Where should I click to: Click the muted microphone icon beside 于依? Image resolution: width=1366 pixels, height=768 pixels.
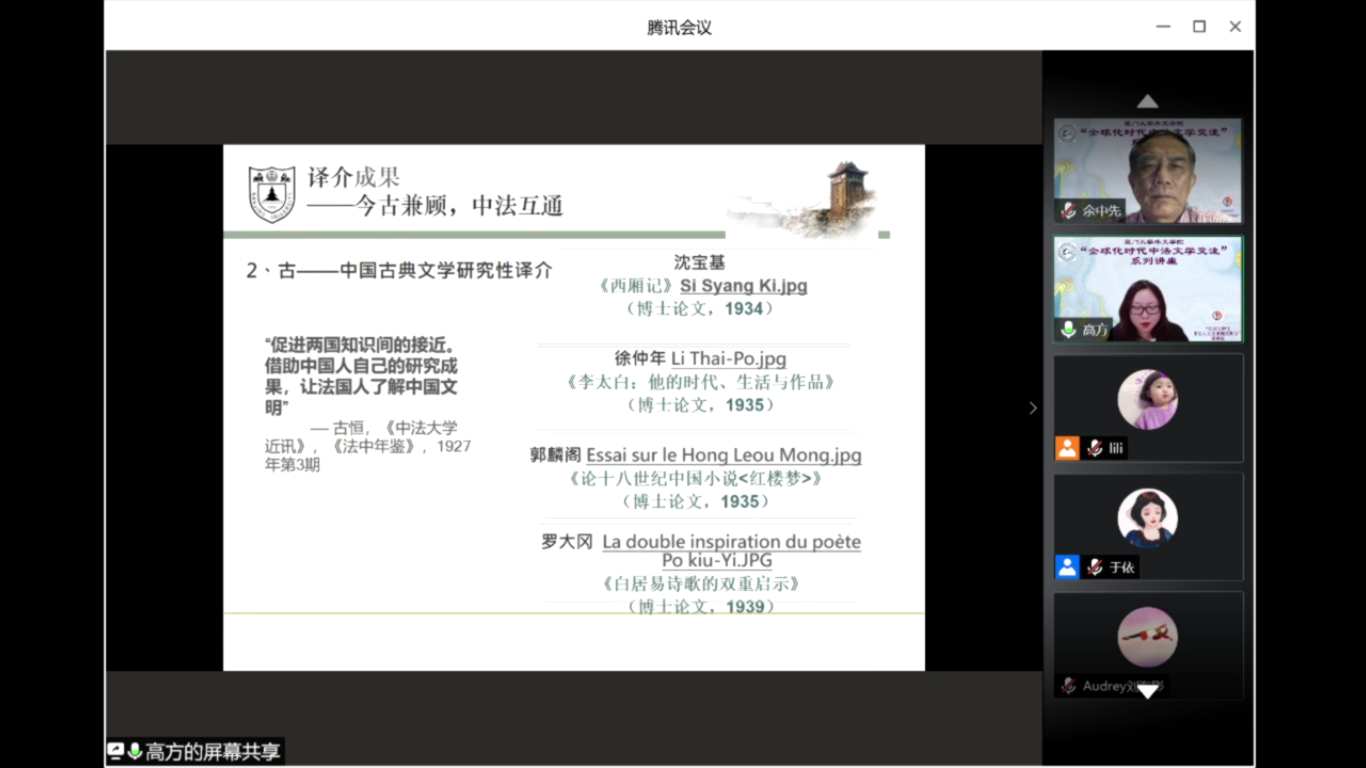click(x=1095, y=567)
